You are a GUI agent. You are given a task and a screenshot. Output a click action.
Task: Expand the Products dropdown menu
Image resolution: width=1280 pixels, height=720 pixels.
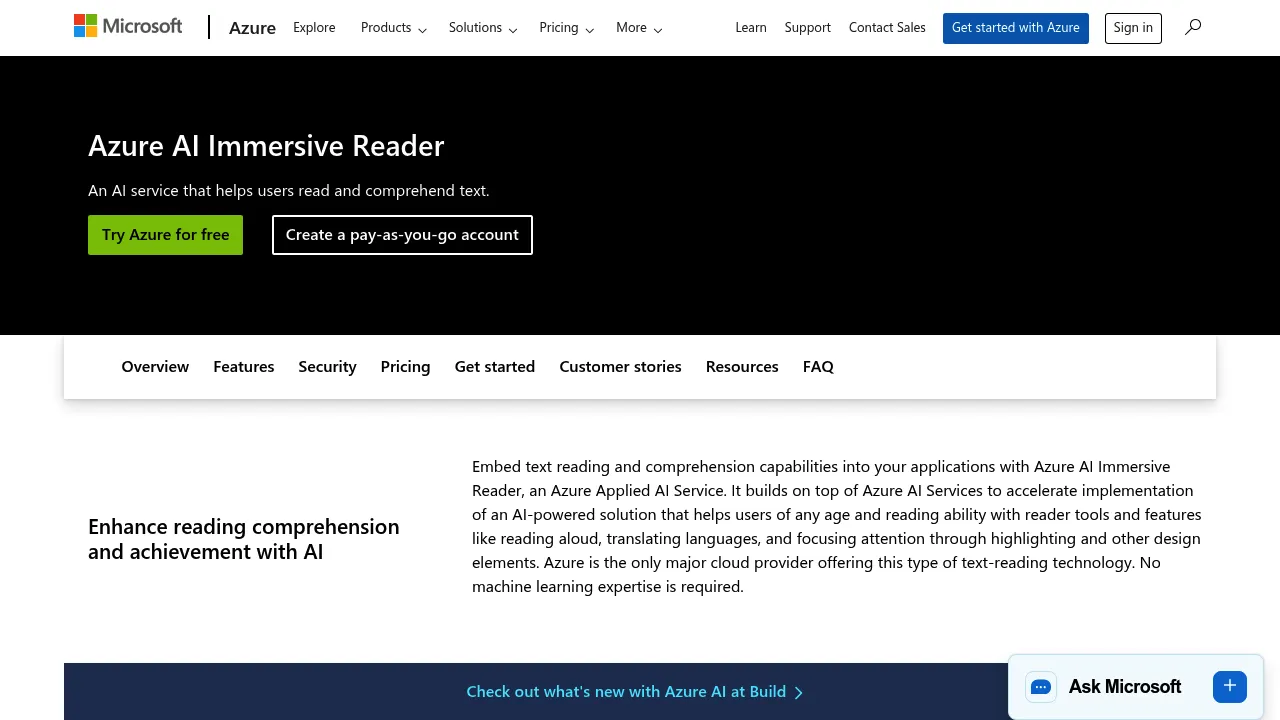[394, 28]
